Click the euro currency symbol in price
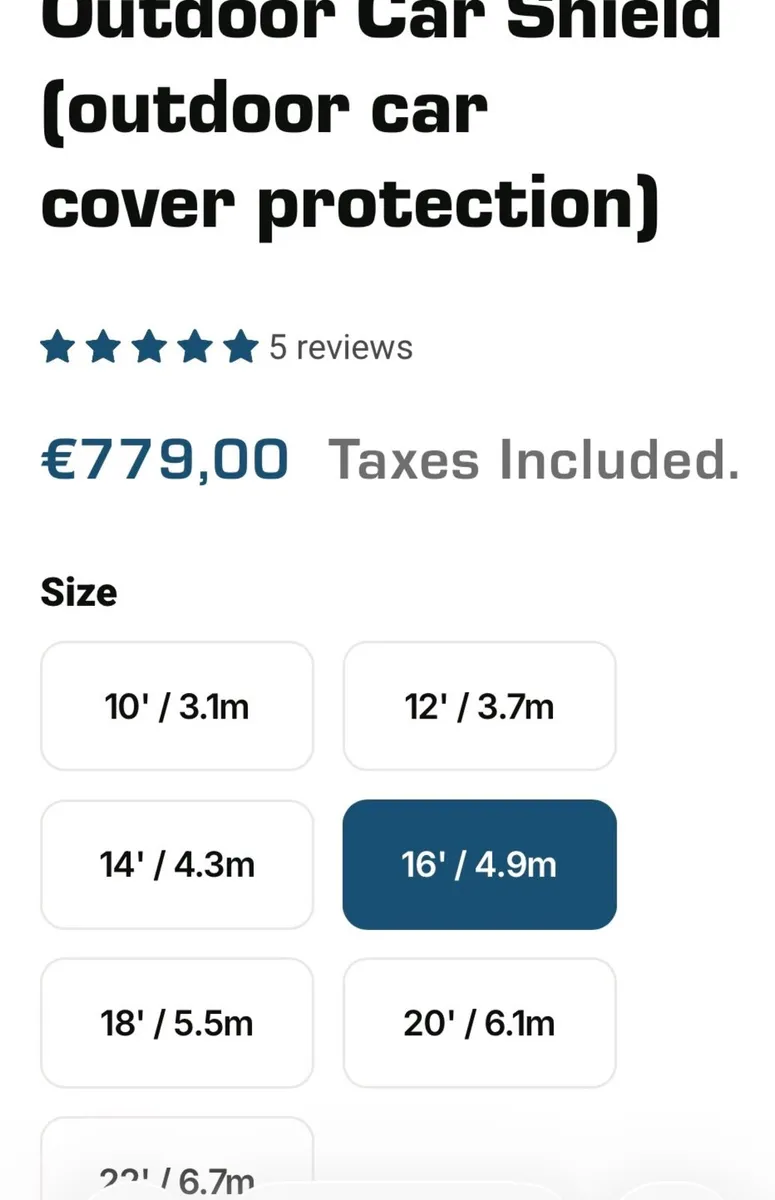This screenshot has height=1200, width=775. [x=56, y=460]
